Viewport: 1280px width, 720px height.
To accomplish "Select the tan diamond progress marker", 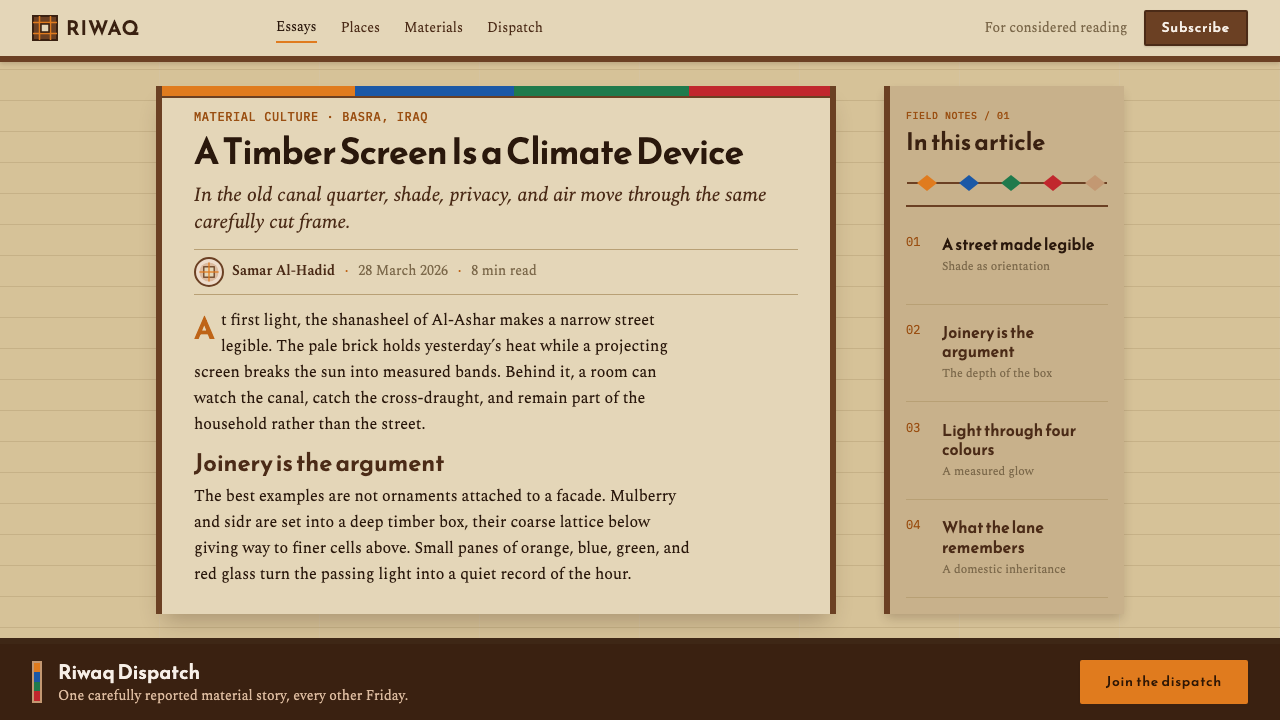I will point(1095,183).
